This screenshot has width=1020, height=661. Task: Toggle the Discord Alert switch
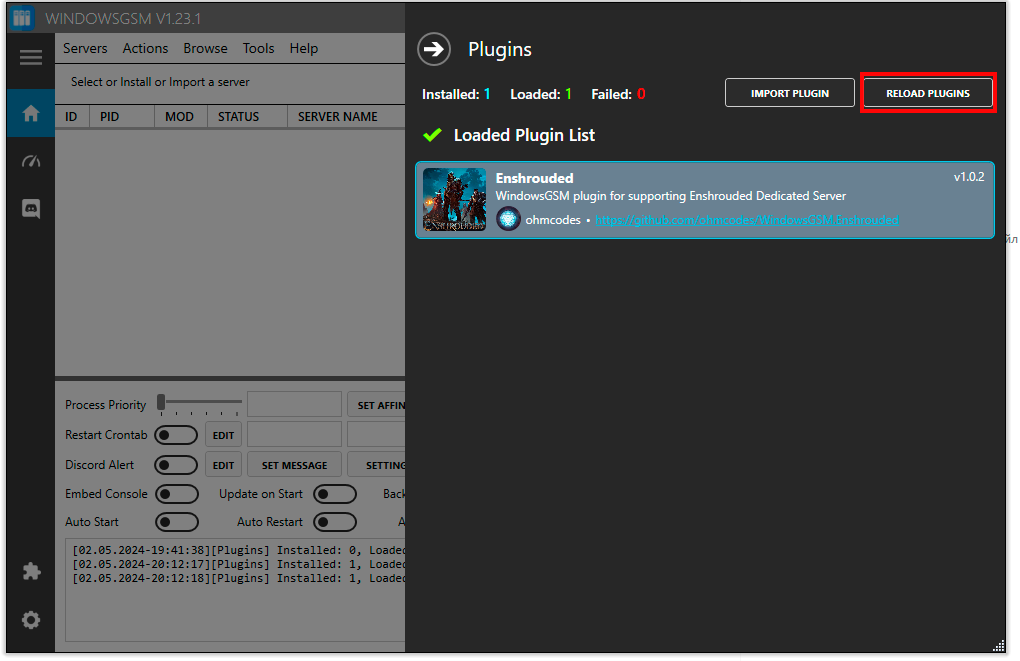pyautogui.click(x=176, y=465)
